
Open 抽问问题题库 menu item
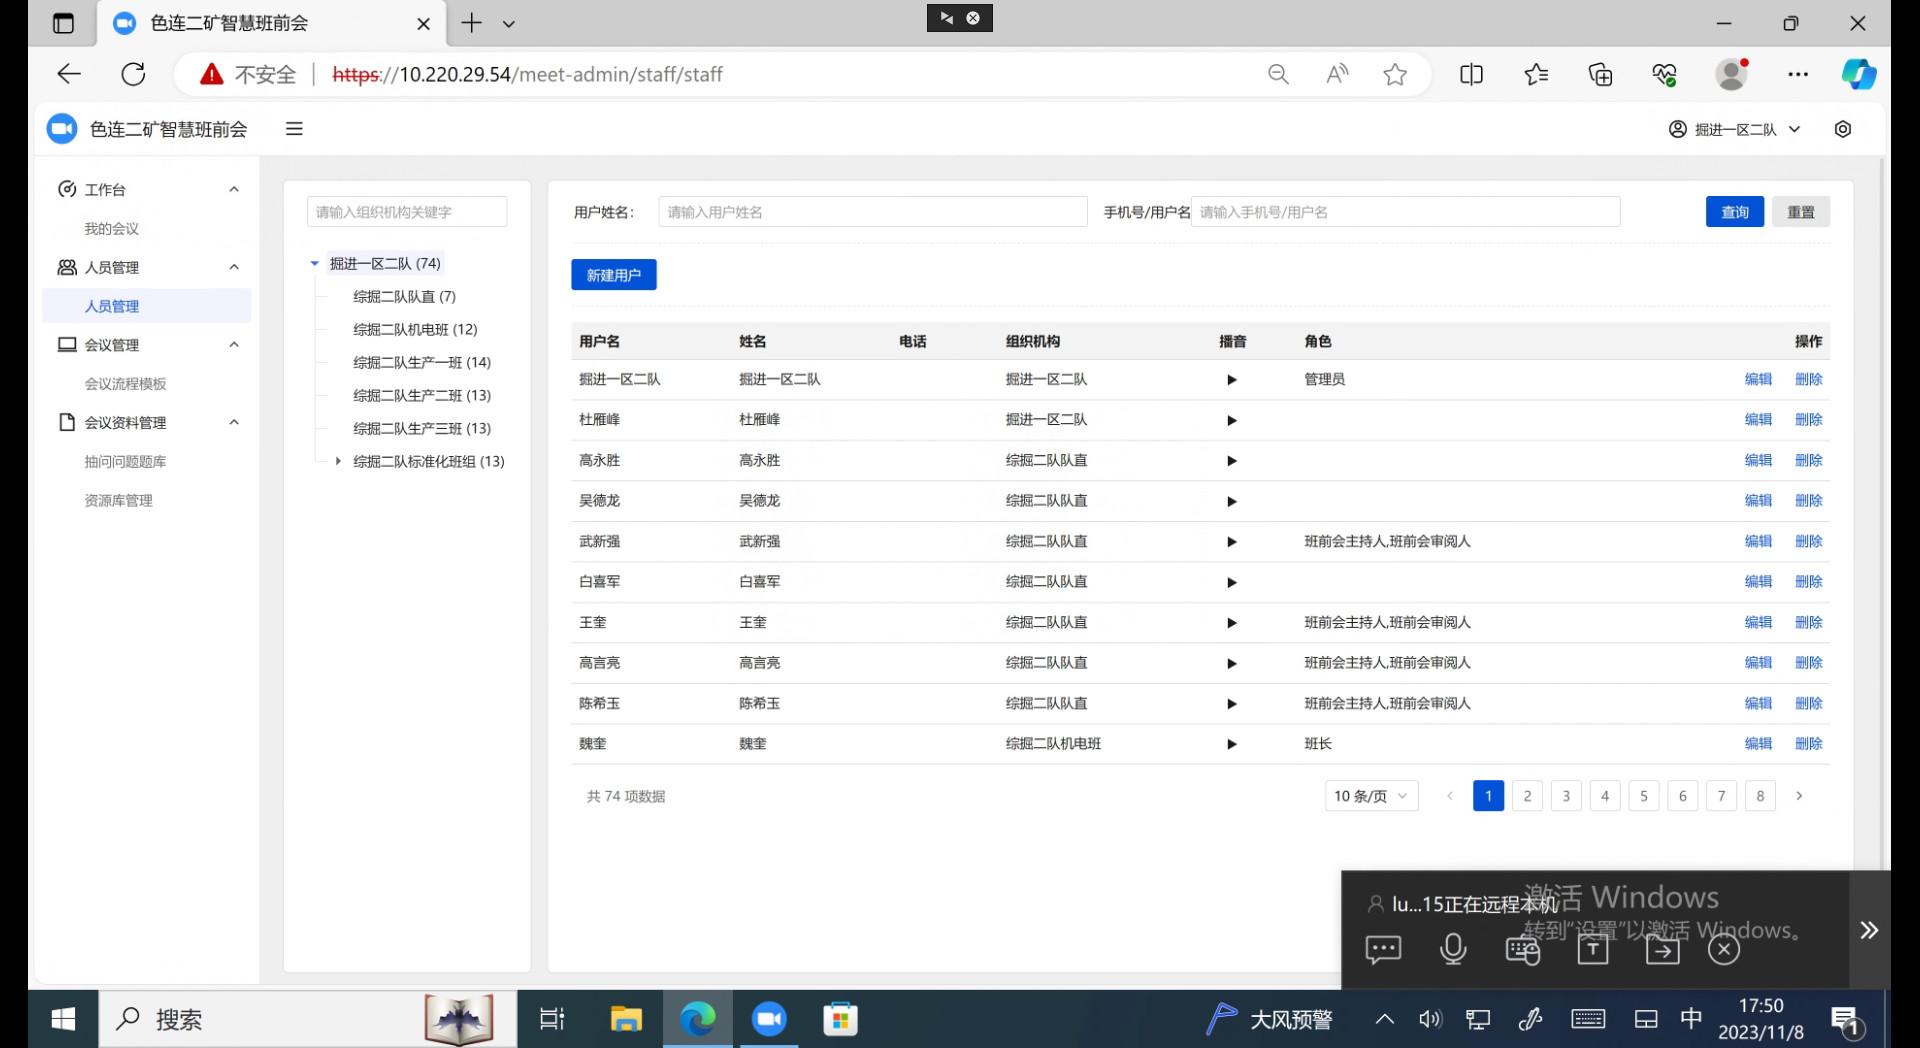125,462
